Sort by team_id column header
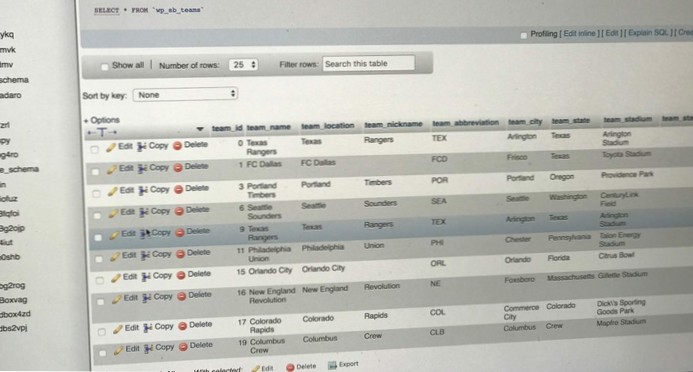Image resolution: width=693 pixels, height=372 pixels. coord(227,128)
